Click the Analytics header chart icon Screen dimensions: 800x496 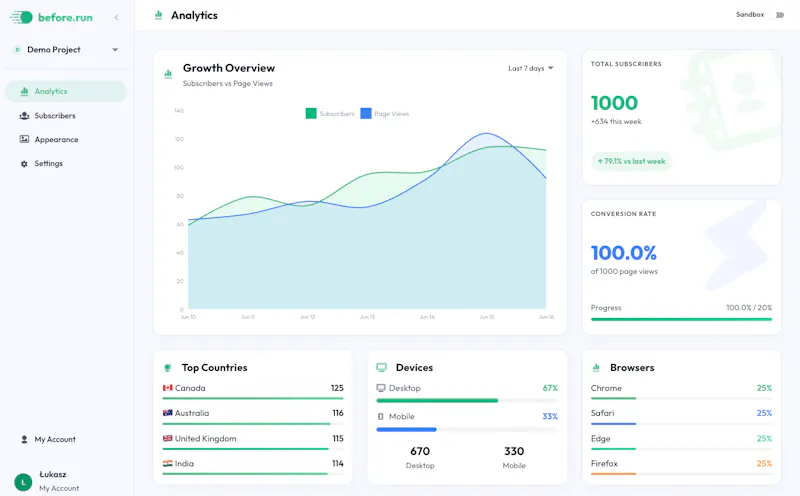(x=158, y=15)
